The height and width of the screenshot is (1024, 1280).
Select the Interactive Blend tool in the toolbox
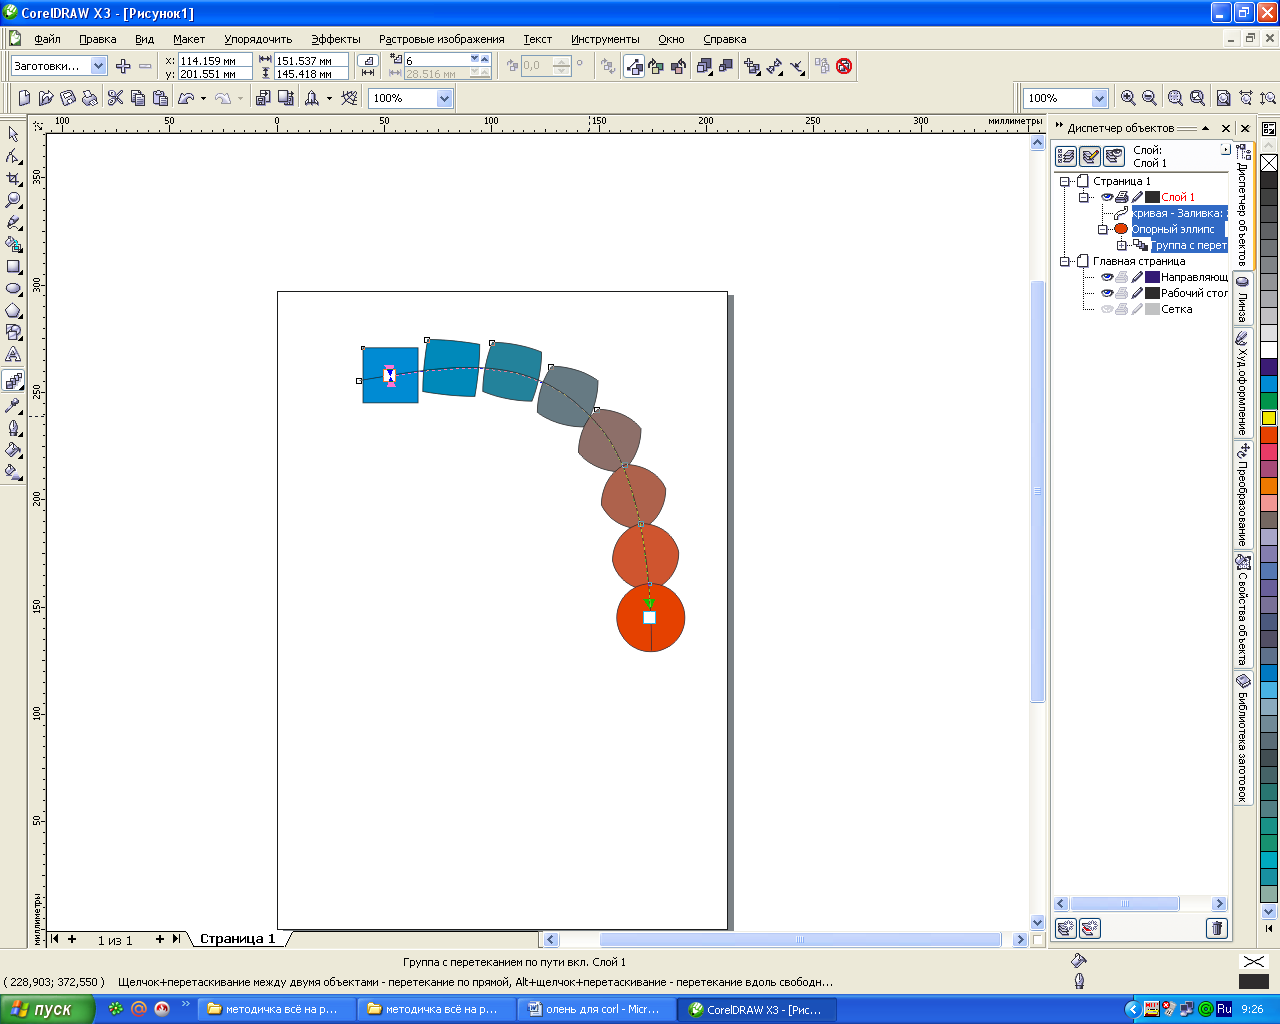pyautogui.click(x=13, y=381)
